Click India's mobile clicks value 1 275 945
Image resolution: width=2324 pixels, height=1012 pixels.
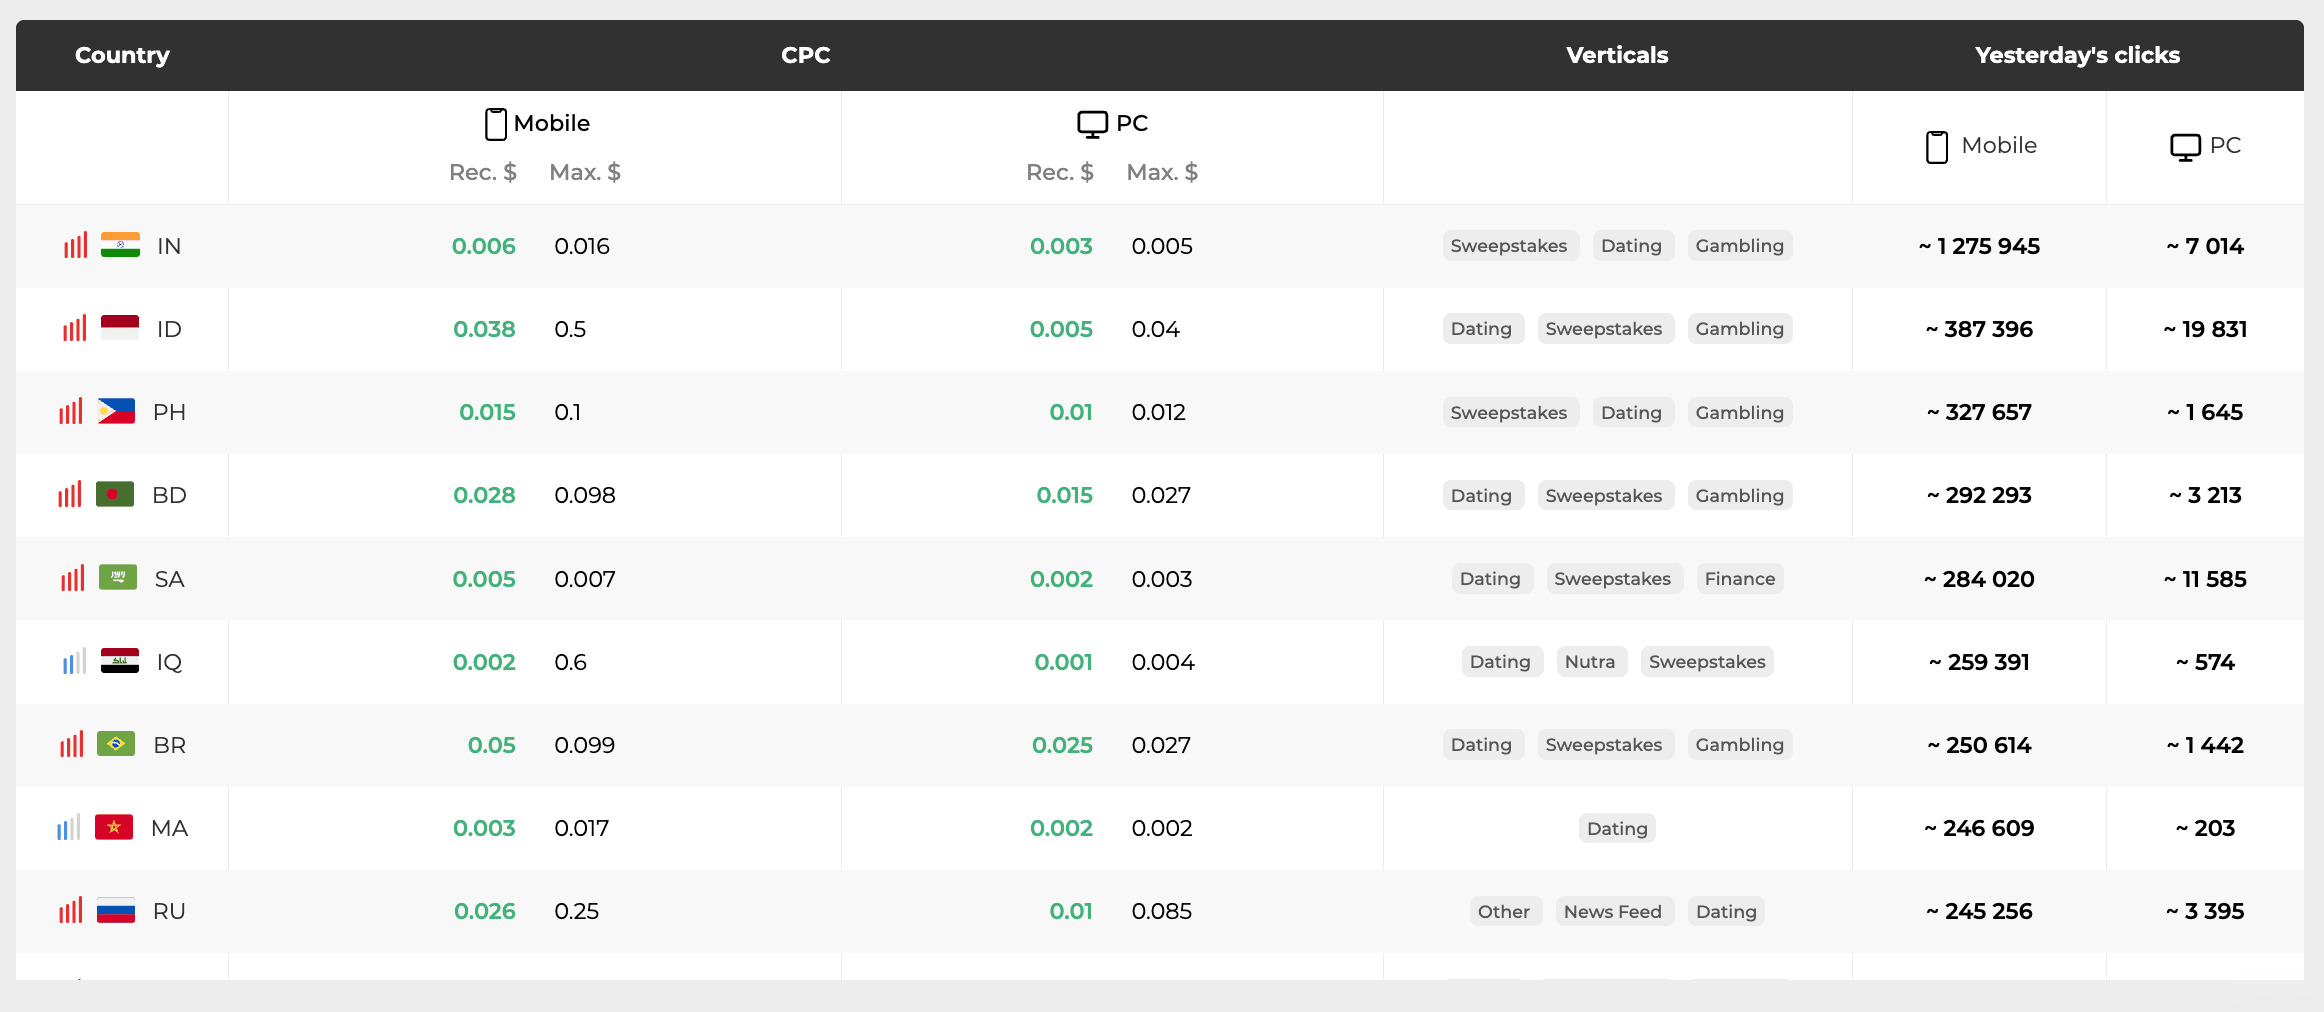pos(1979,246)
